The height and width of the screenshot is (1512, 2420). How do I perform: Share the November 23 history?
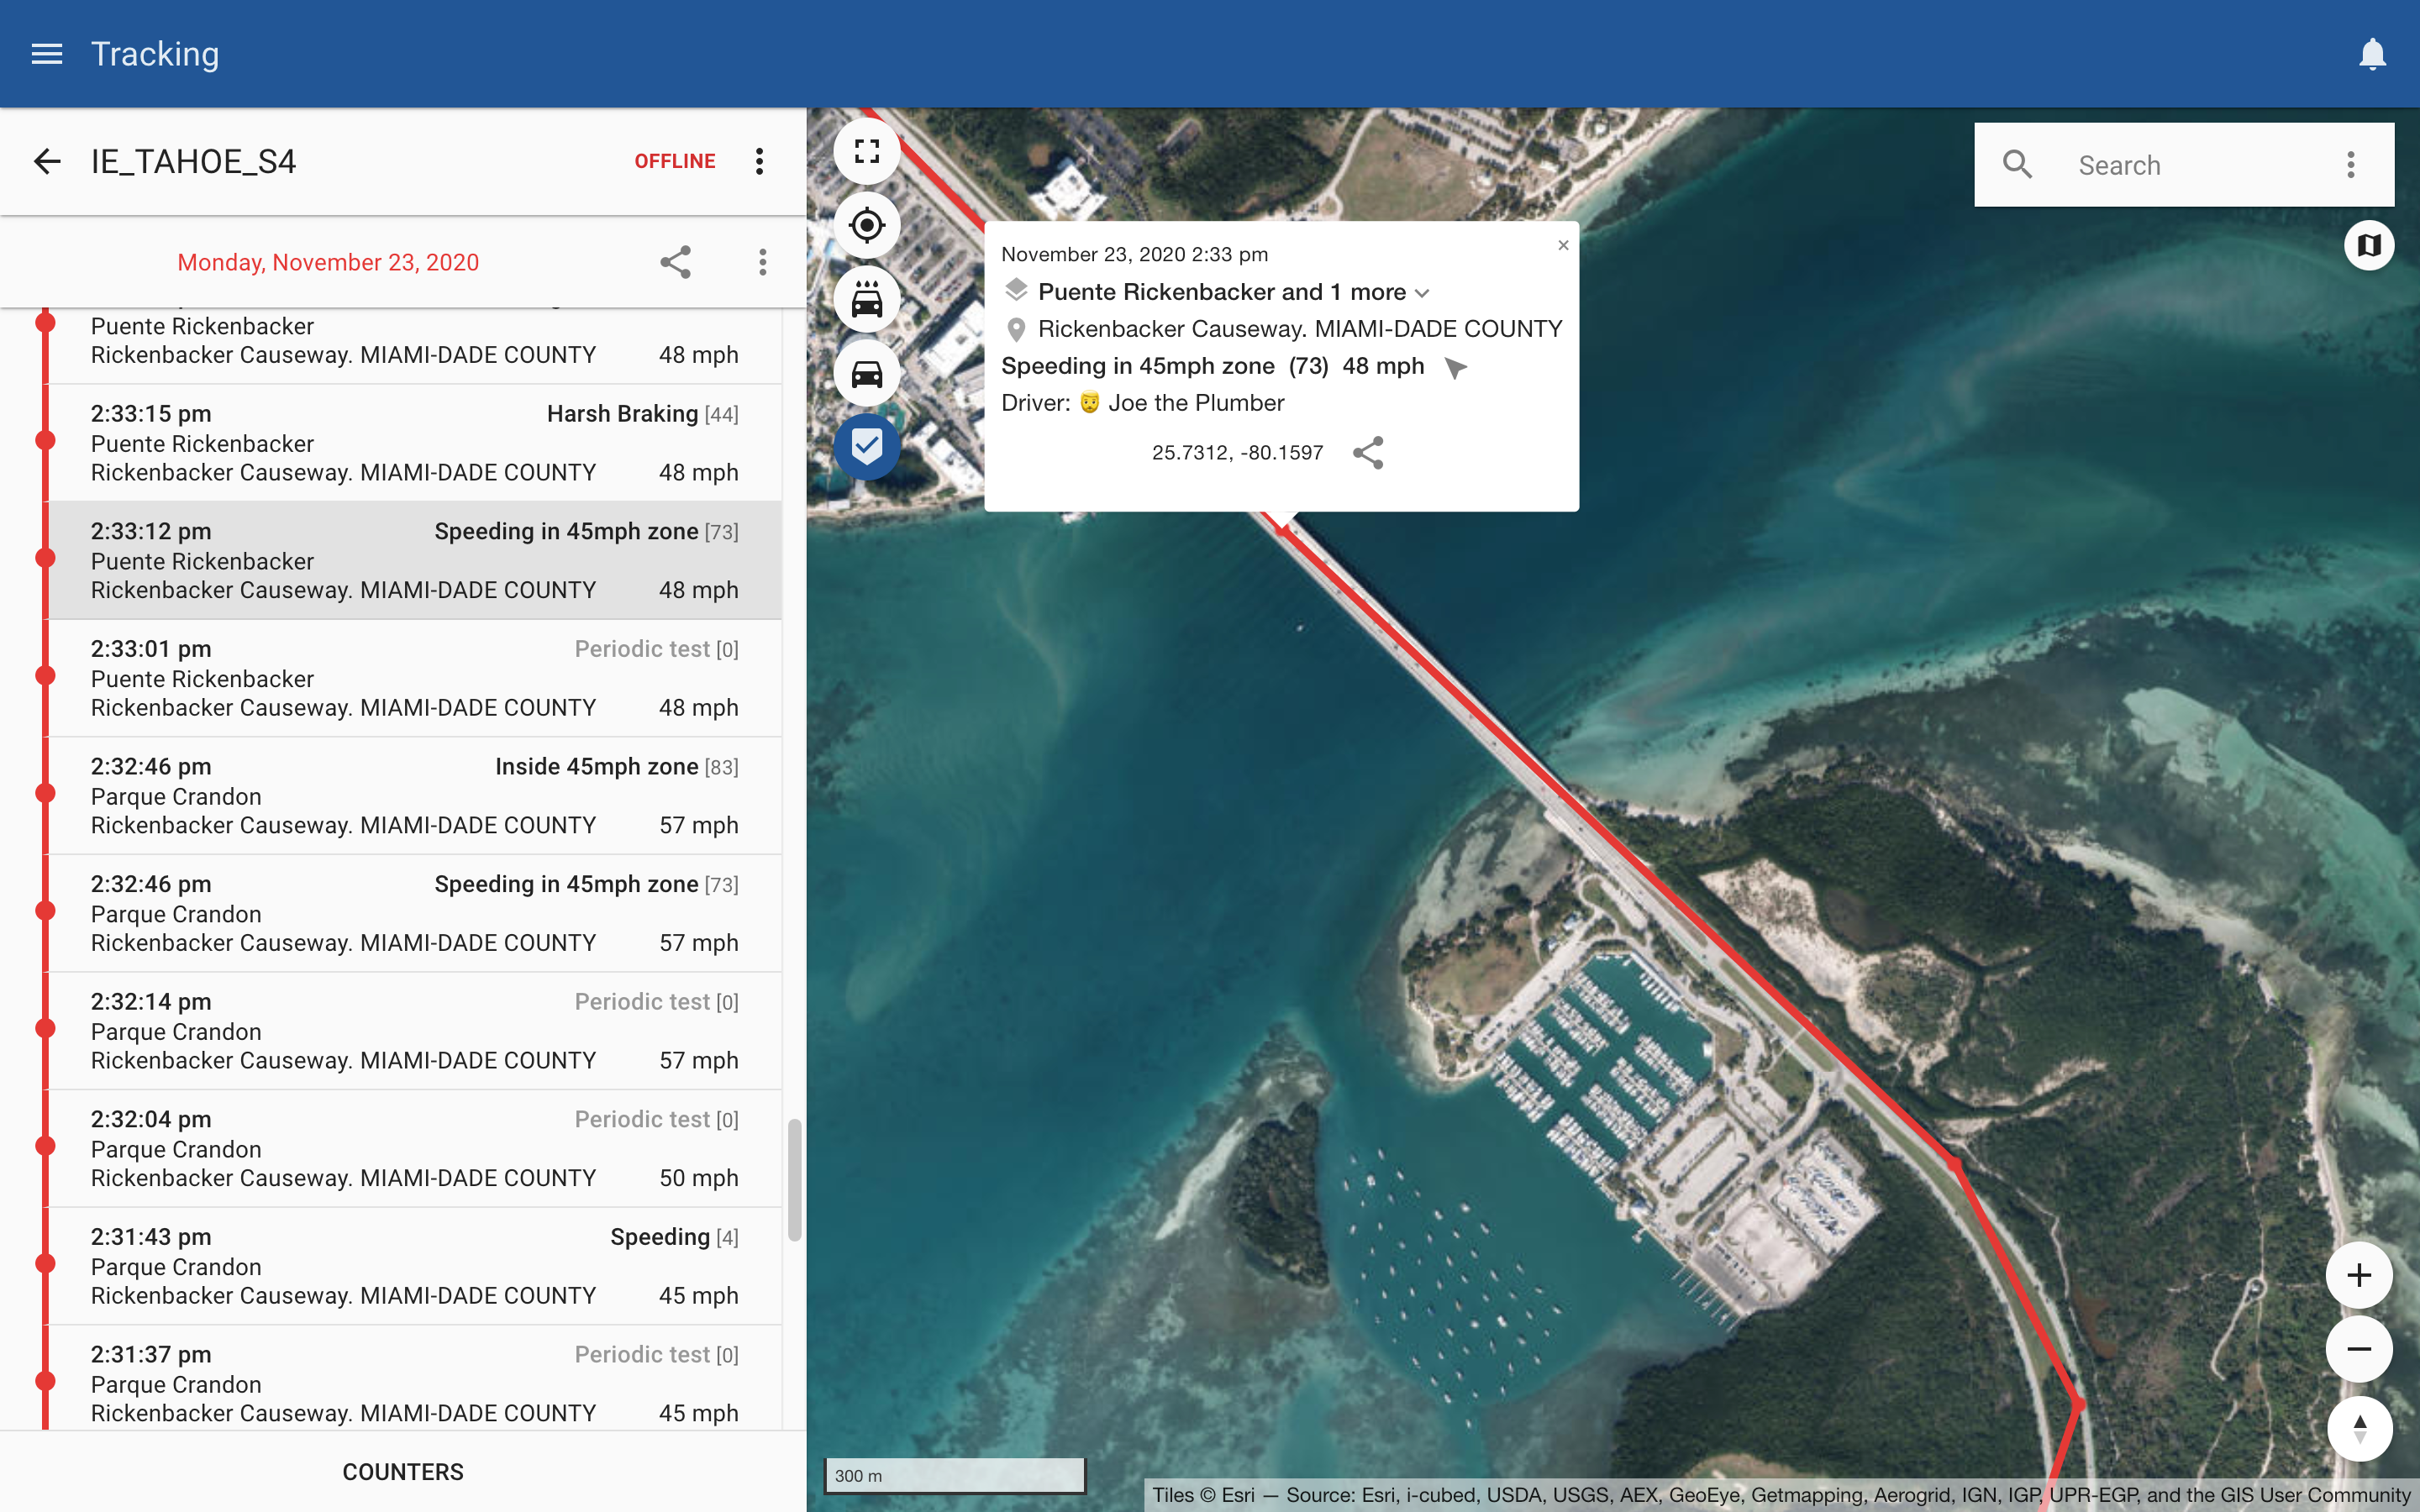(676, 262)
